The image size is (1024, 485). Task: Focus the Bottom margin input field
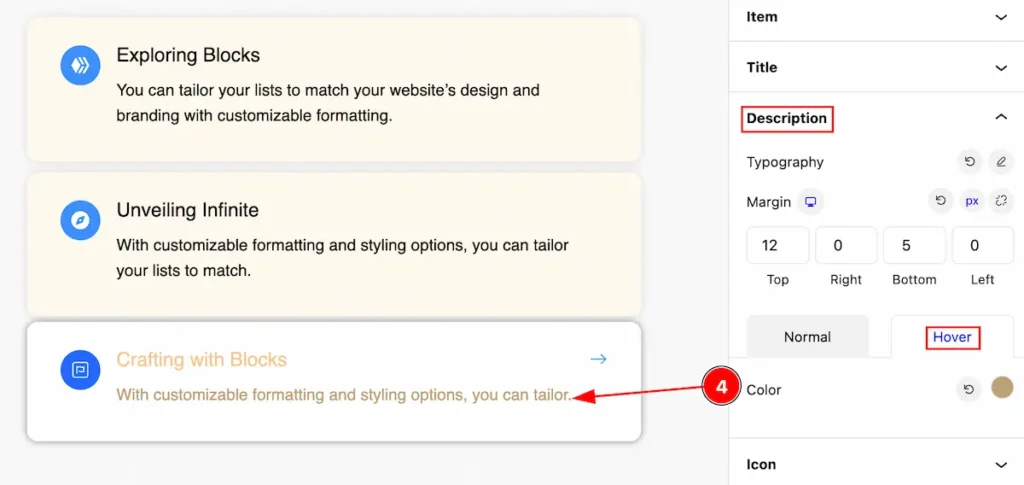tap(914, 245)
